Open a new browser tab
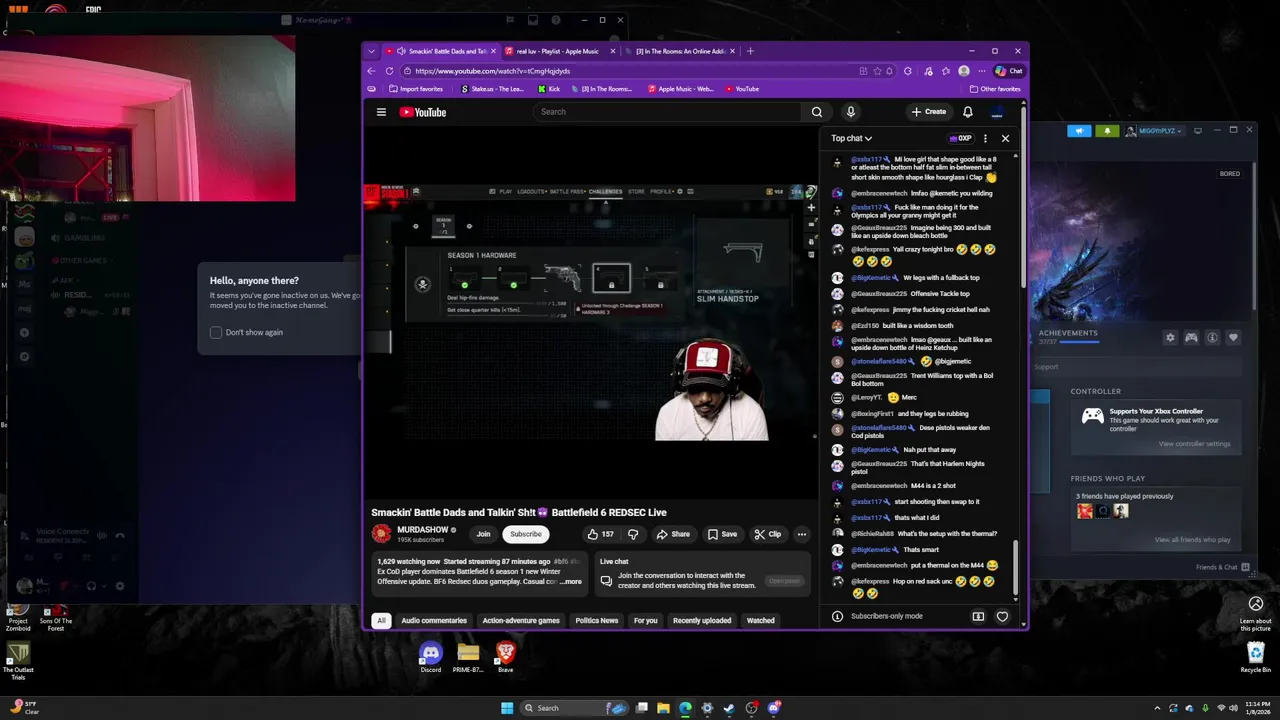 (750, 51)
